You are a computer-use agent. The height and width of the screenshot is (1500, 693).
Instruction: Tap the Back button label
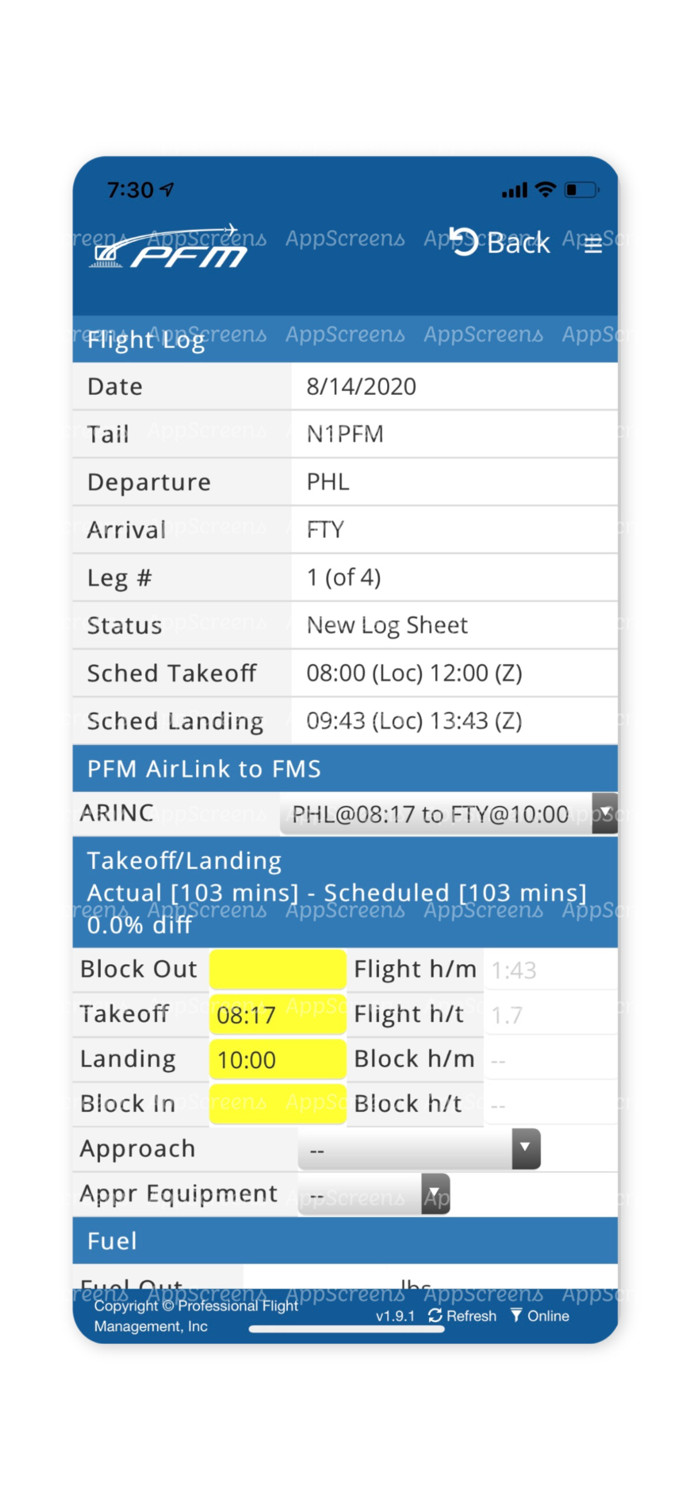point(518,243)
